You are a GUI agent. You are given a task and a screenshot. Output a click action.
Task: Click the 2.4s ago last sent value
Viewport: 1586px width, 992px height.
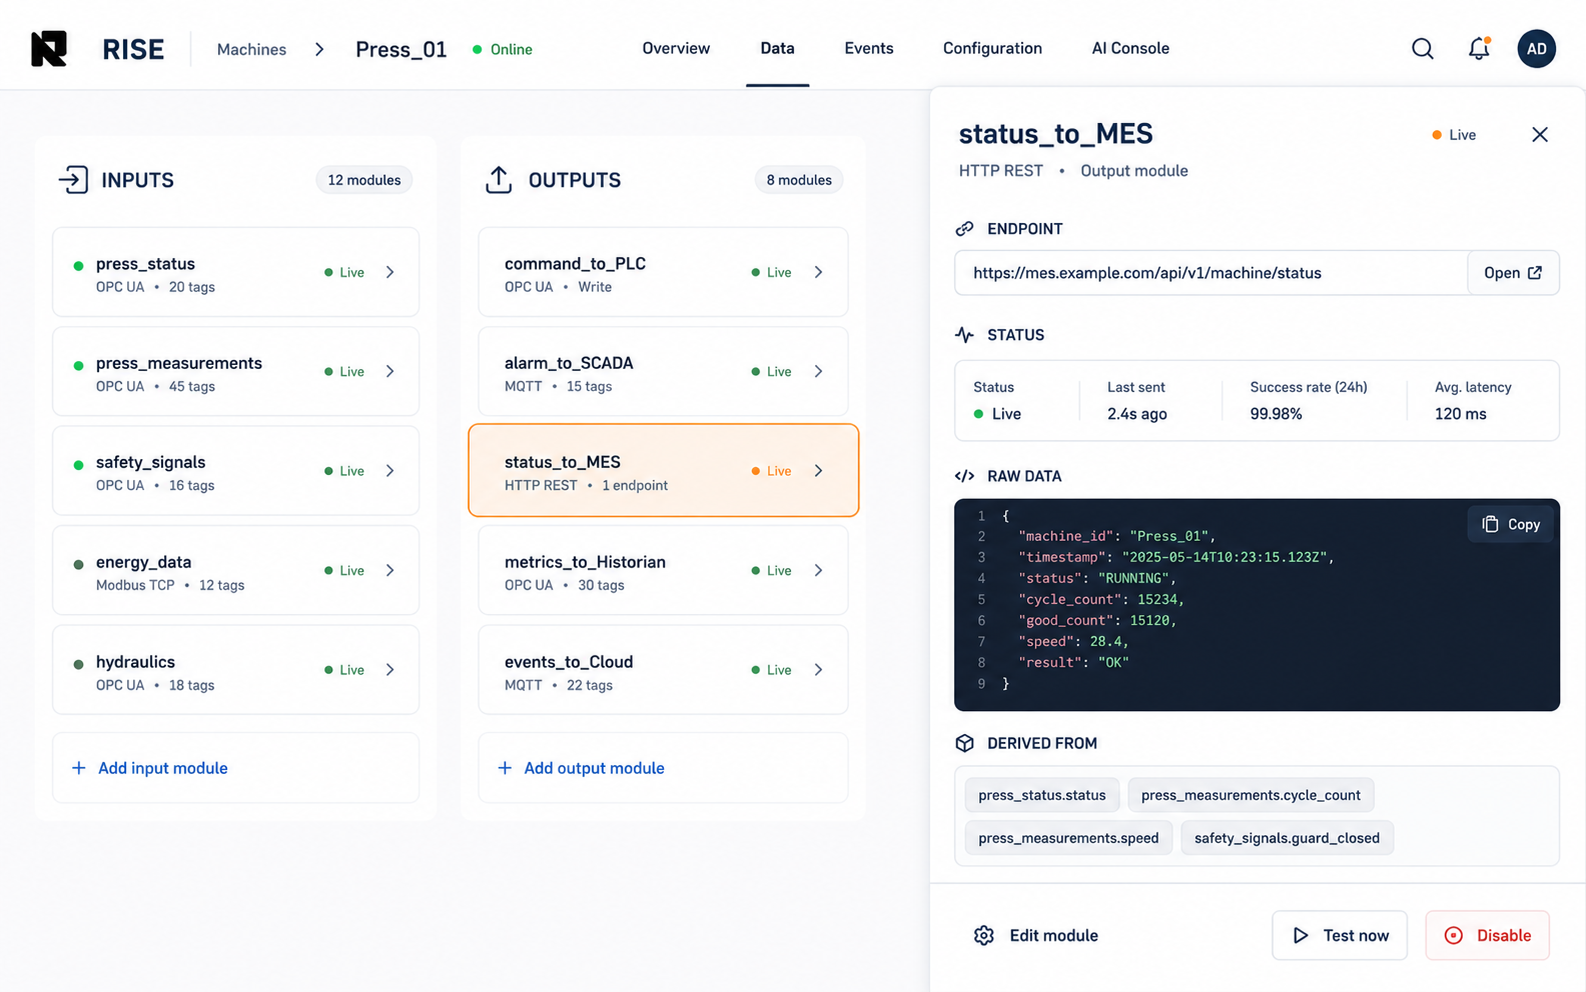click(x=1137, y=414)
